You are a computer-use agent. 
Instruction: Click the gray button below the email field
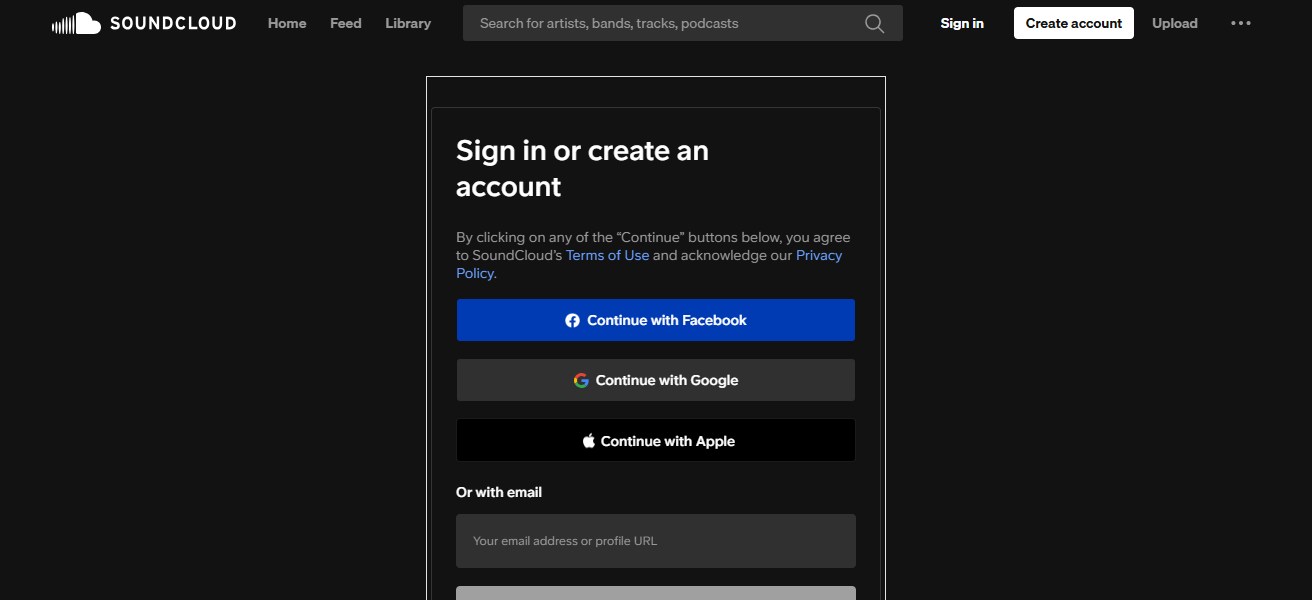[x=655, y=593]
